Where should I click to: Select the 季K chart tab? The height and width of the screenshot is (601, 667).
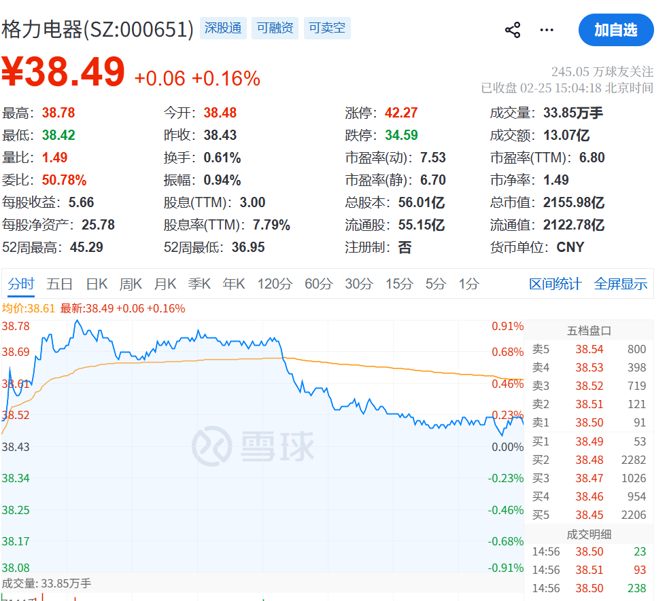coord(200,284)
